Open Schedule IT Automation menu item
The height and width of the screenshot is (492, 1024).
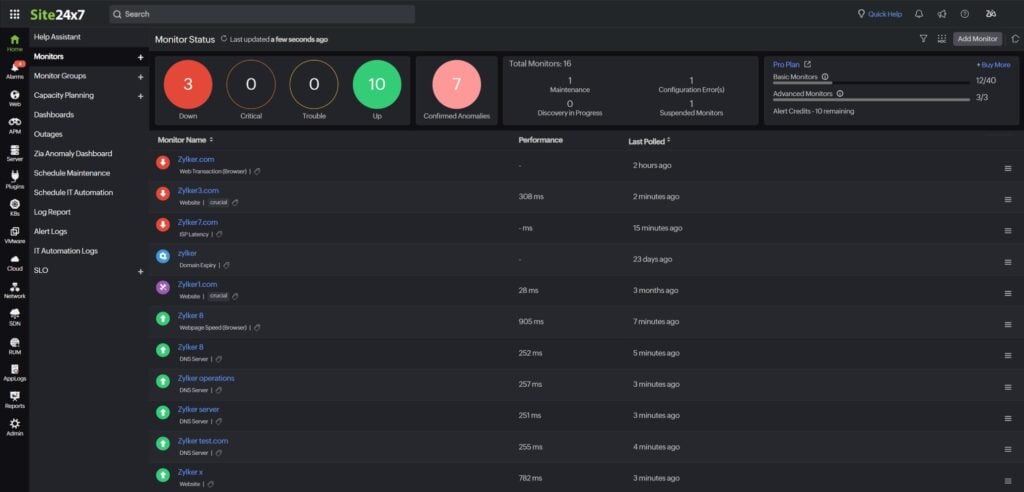[73, 193]
